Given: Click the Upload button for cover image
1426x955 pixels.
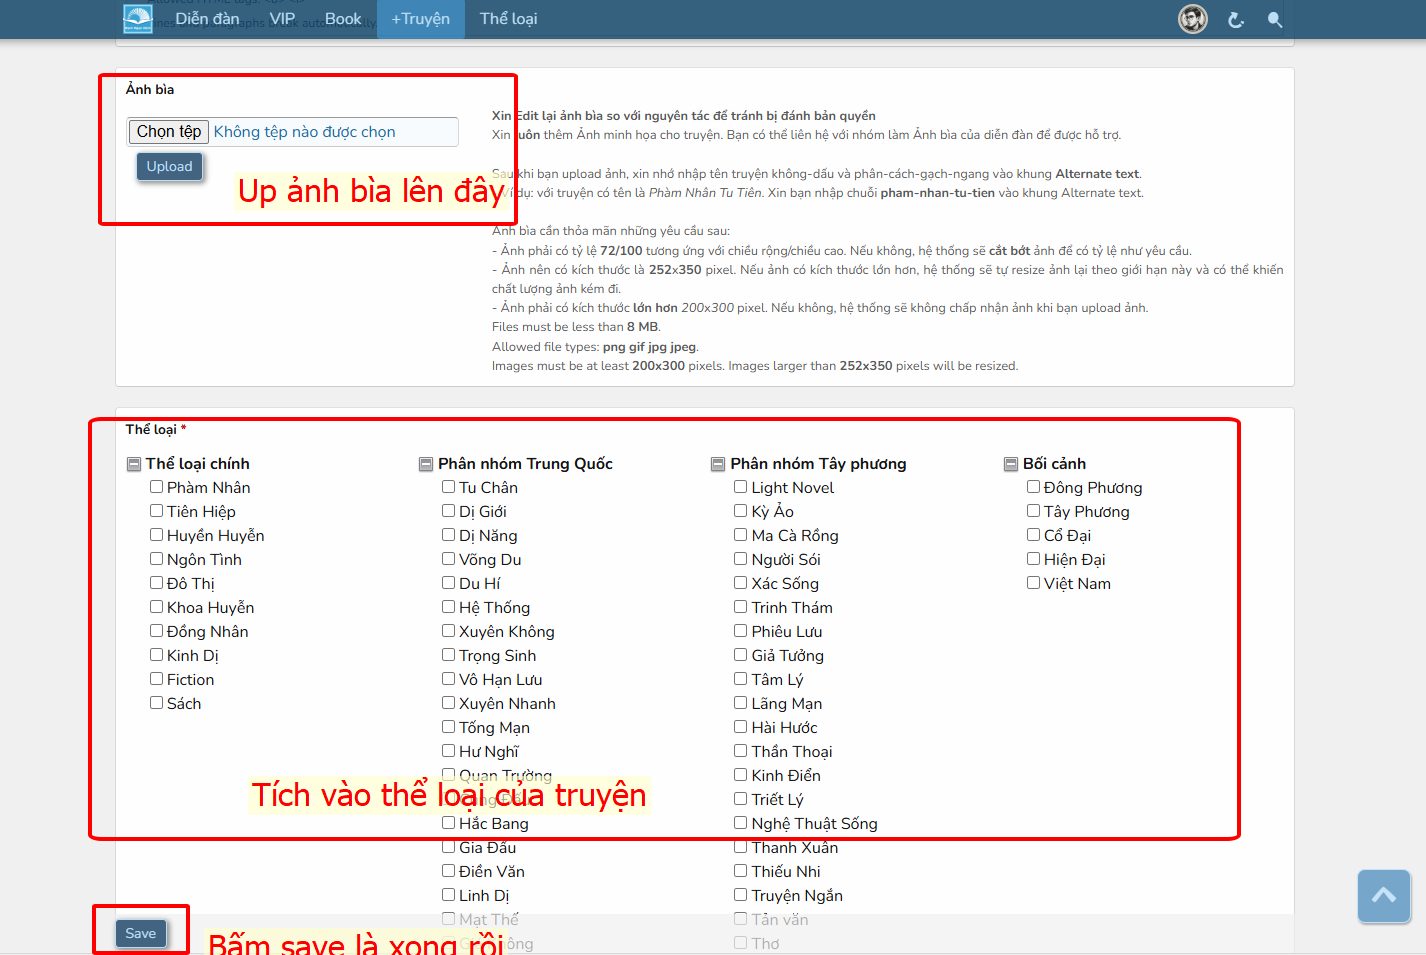Looking at the screenshot, I should pos(169,167).
